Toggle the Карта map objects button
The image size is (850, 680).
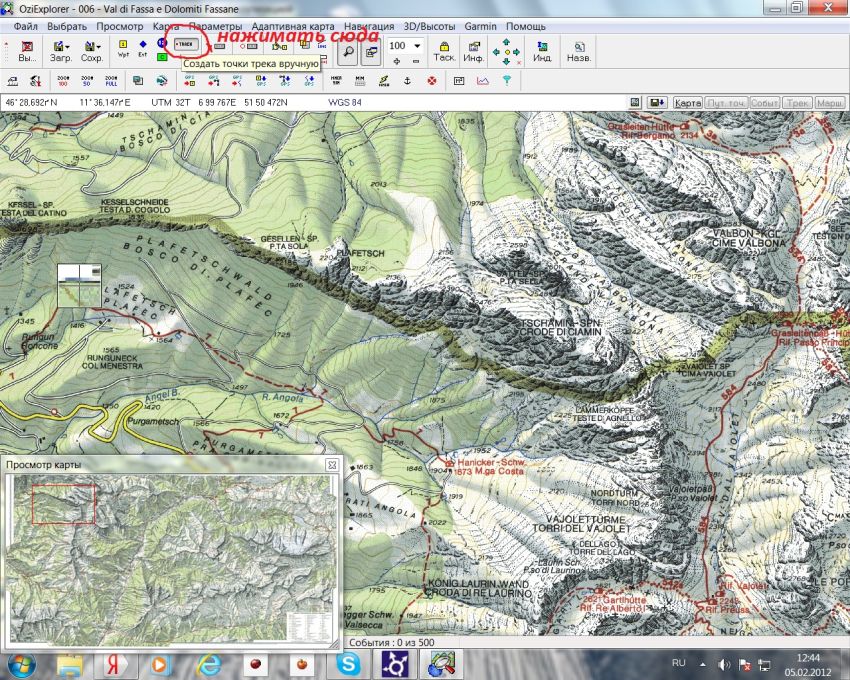coord(687,103)
